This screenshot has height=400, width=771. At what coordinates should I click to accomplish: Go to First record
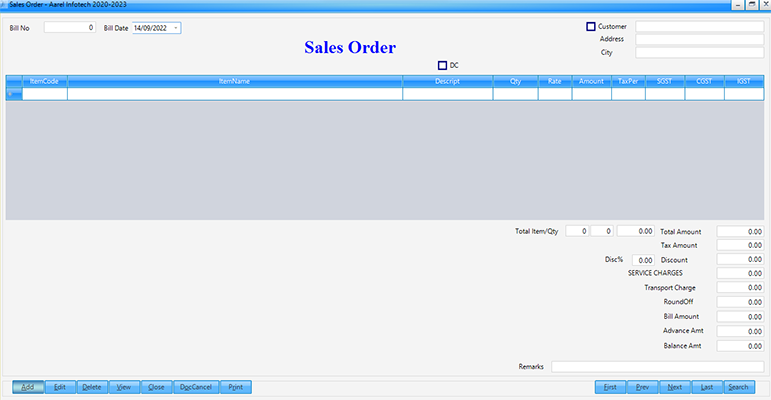pyautogui.click(x=610, y=386)
